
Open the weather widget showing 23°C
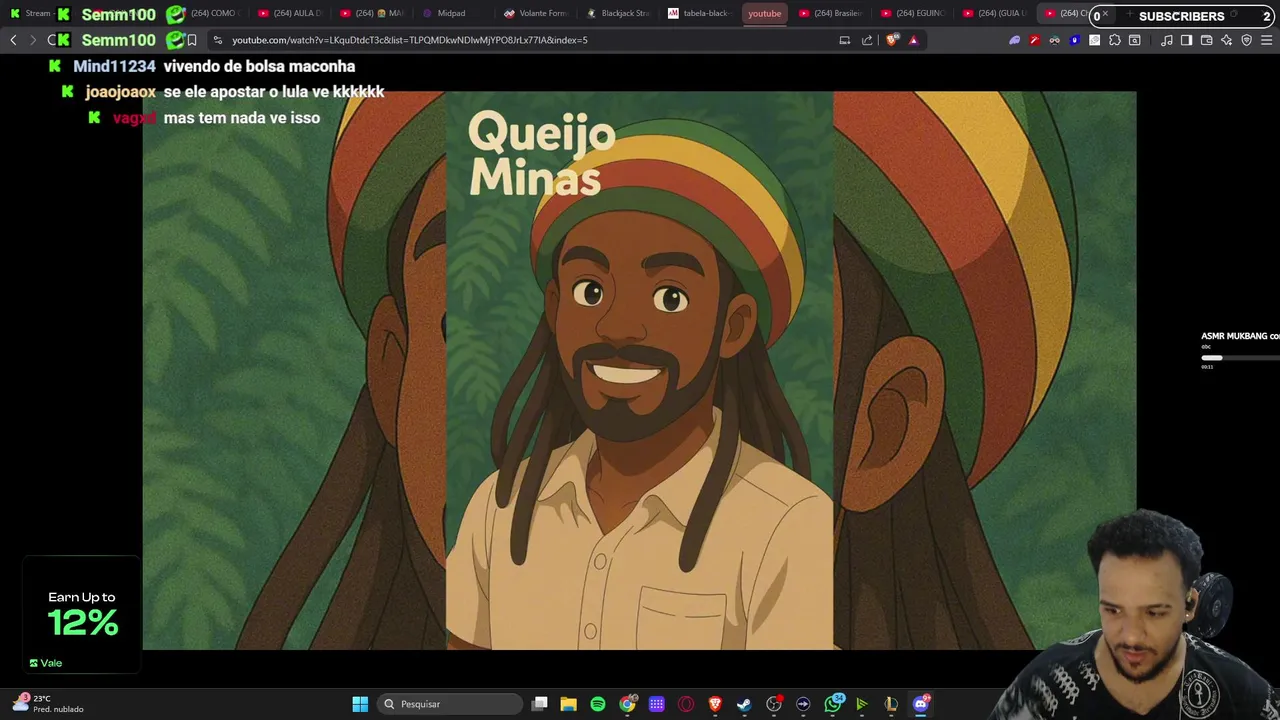(48, 704)
